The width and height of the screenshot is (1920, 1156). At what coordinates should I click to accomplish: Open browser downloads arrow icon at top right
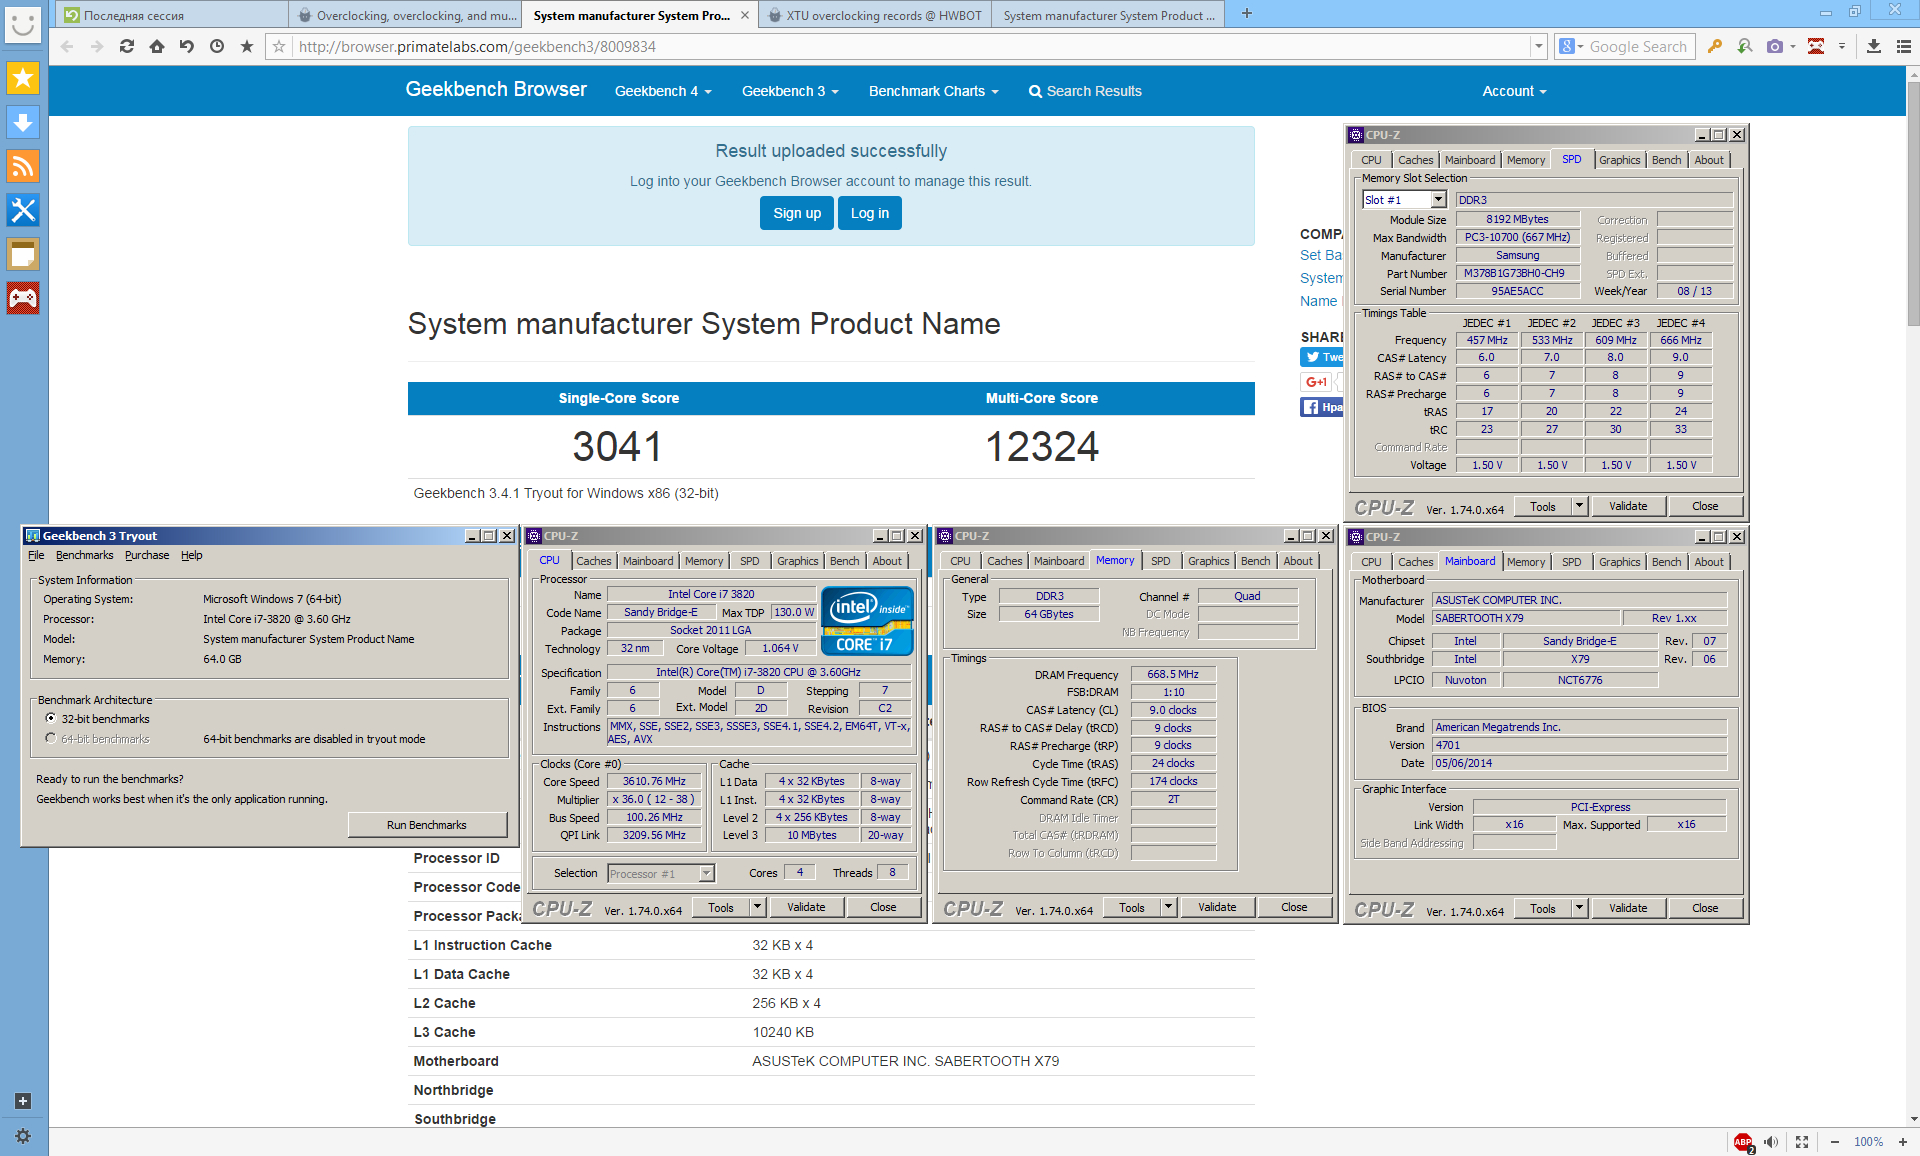[1874, 46]
